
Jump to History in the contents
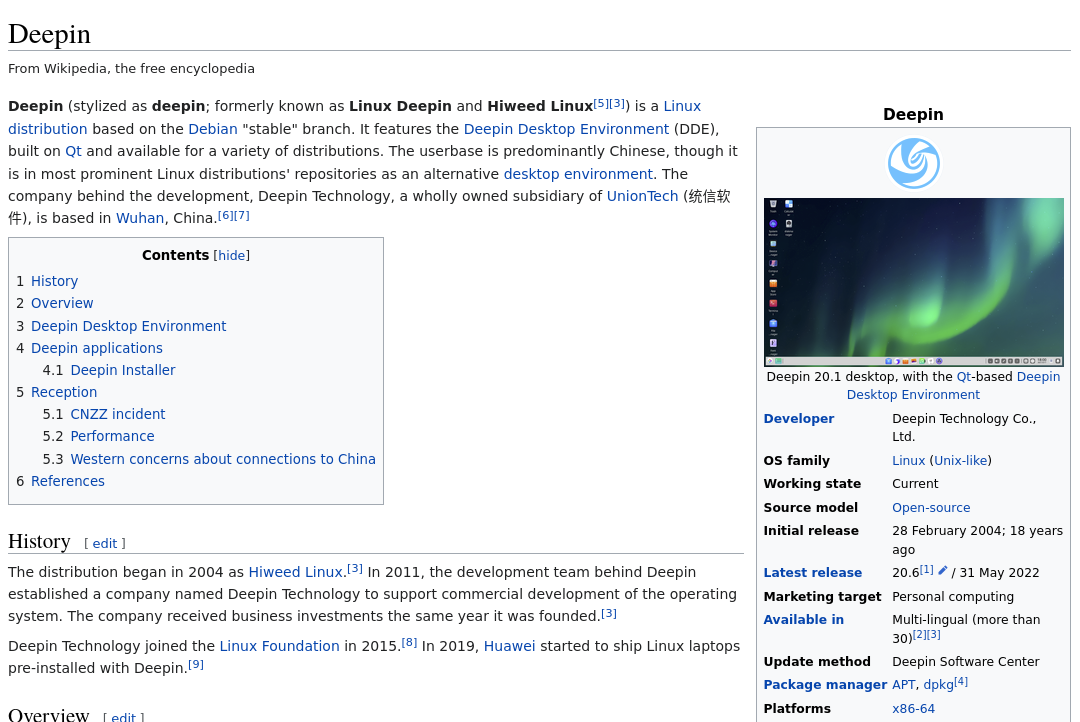(x=54, y=281)
